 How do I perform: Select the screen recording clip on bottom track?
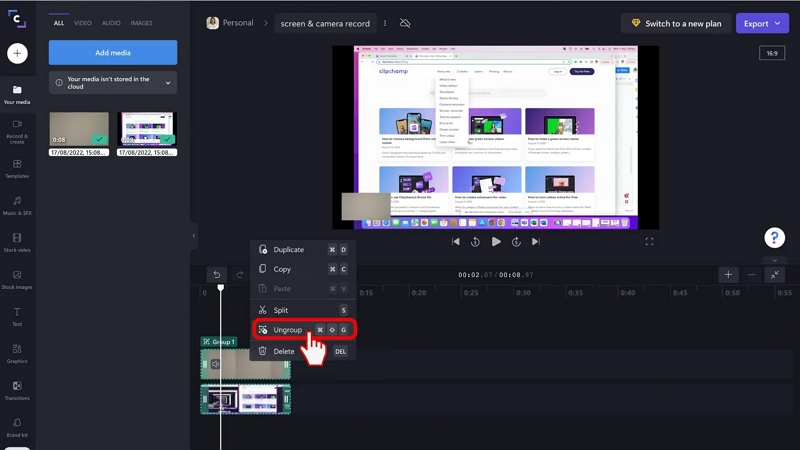245,399
